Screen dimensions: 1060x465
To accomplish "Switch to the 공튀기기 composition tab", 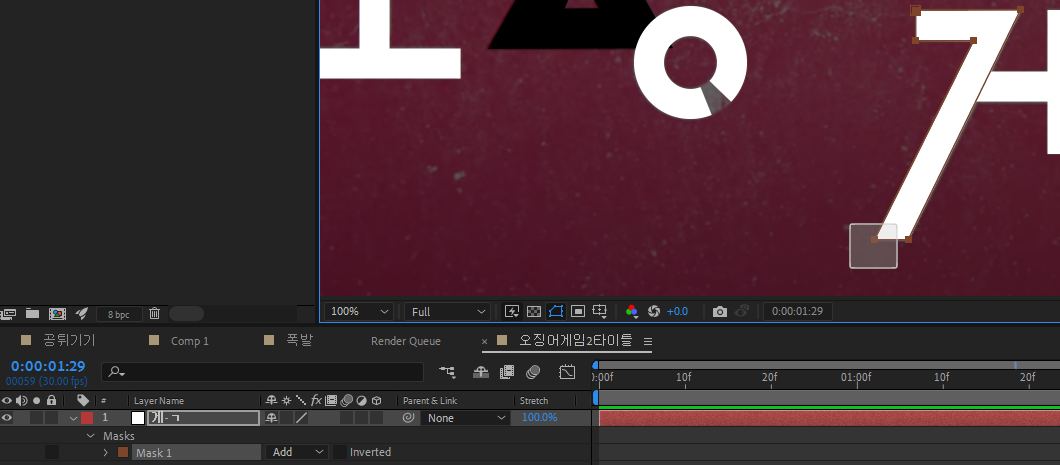I will [x=69, y=340].
